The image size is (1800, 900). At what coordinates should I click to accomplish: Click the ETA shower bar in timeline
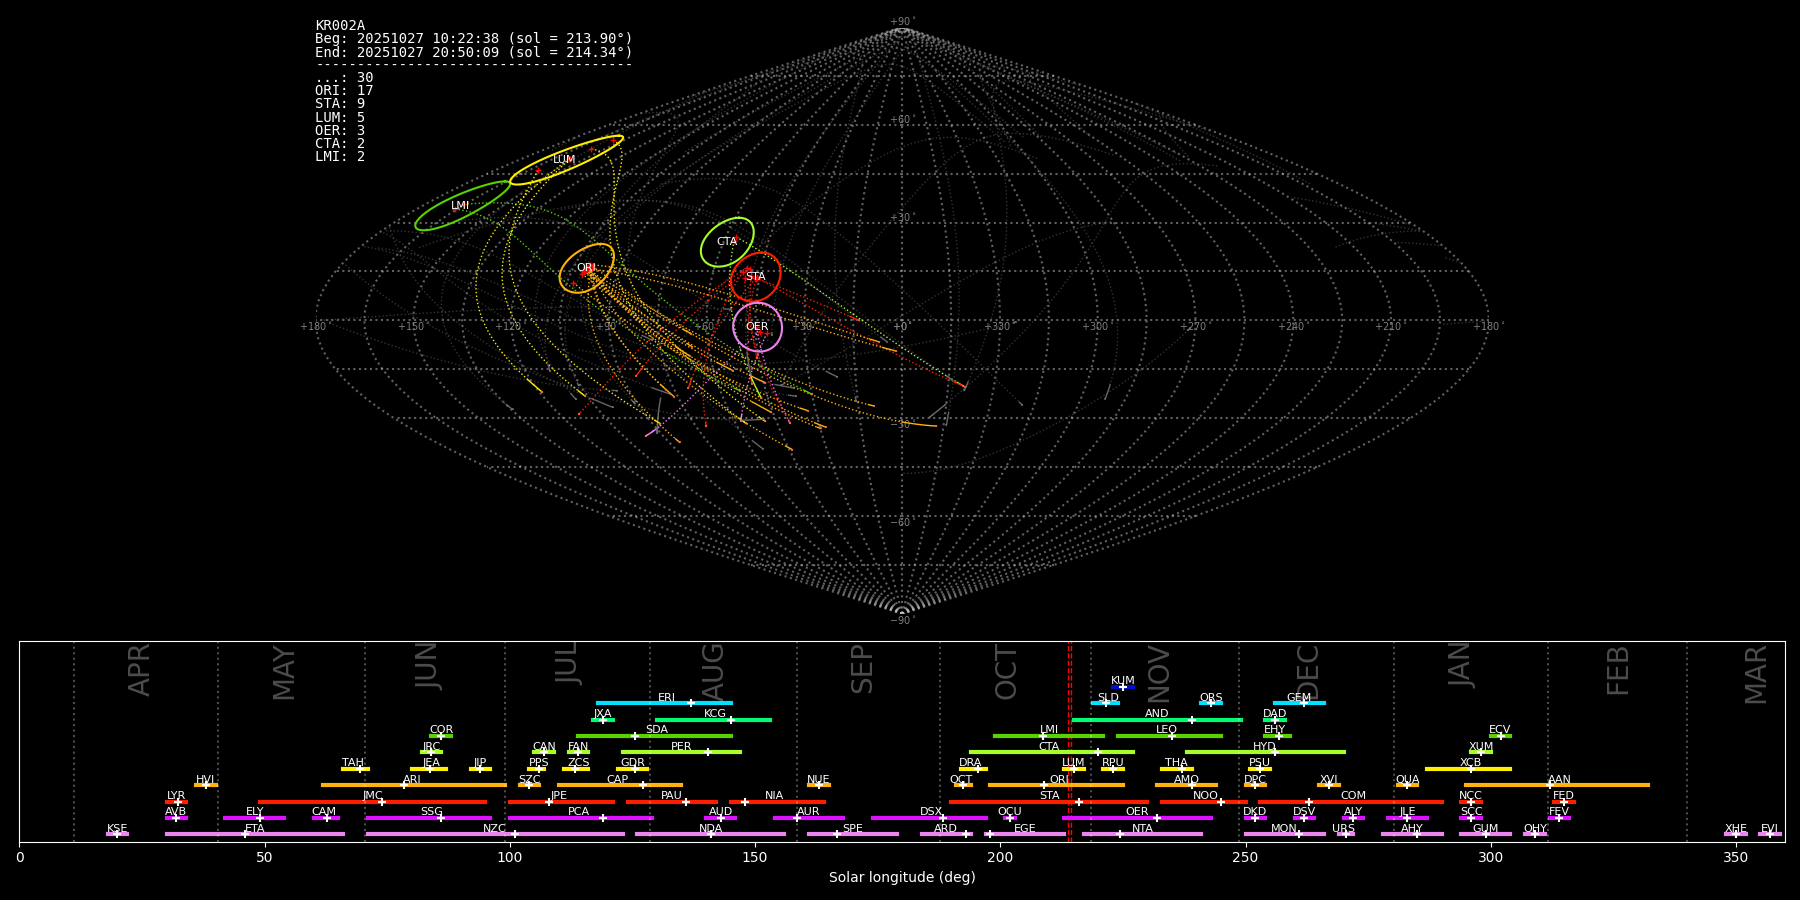click(255, 834)
